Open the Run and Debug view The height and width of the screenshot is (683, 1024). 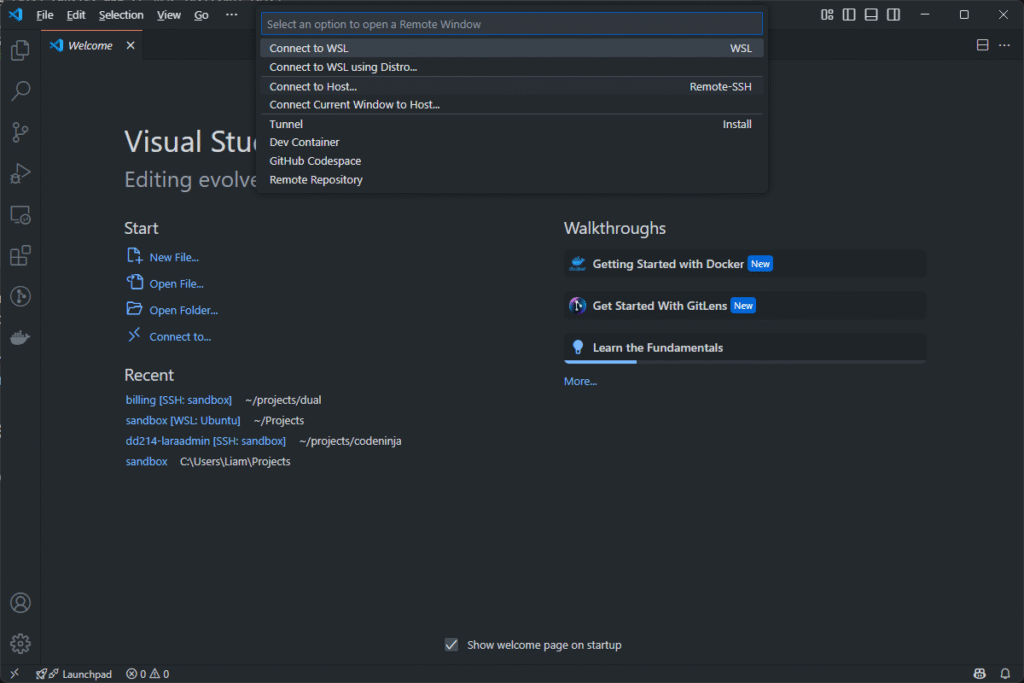[20, 173]
